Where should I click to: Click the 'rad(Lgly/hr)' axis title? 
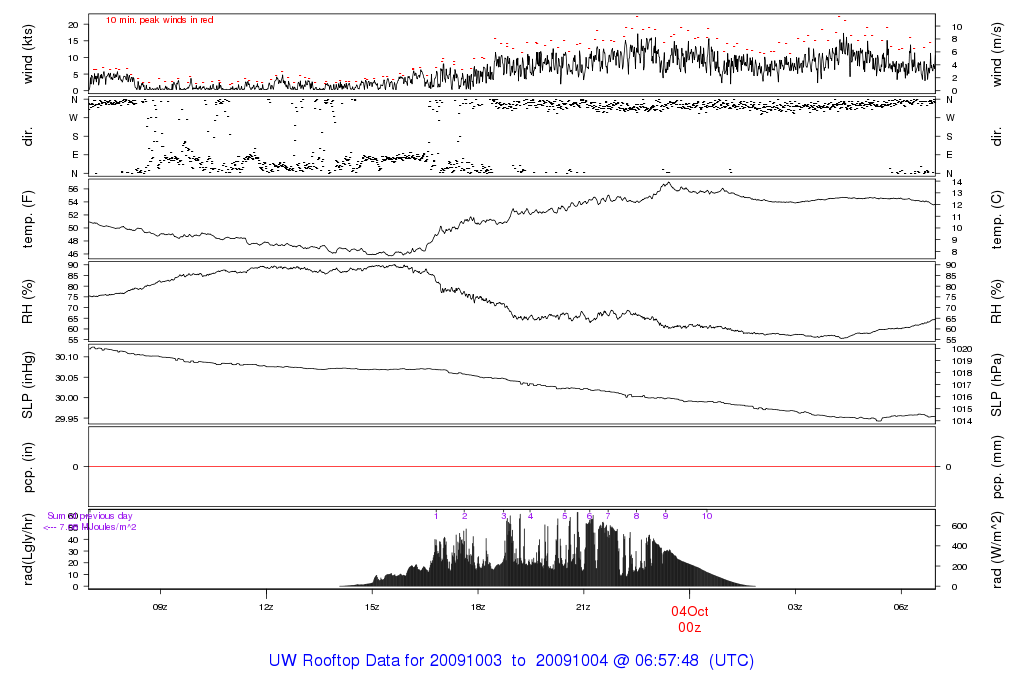[x=27, y=549]
